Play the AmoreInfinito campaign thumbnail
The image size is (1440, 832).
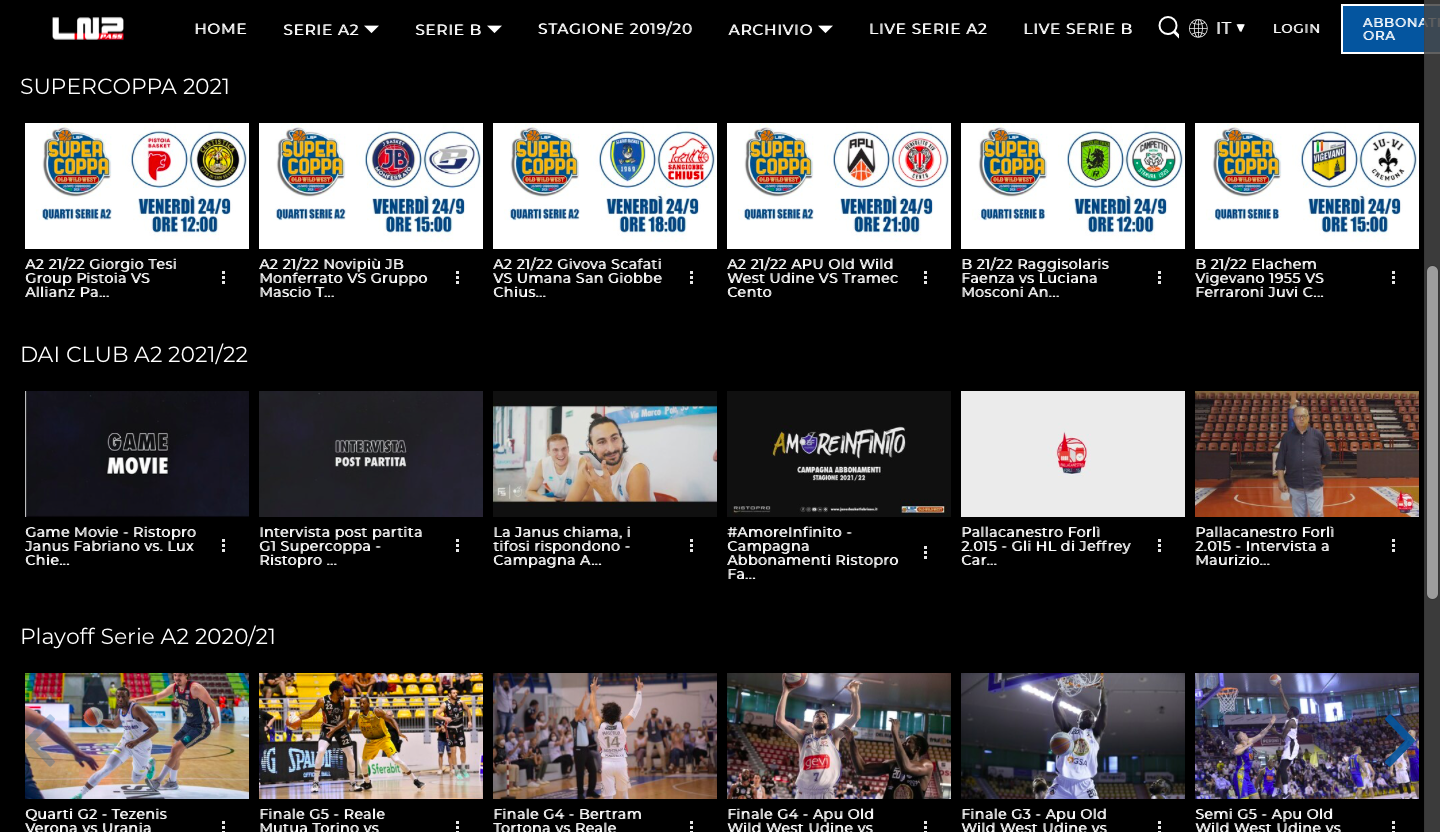coord(839,454)
